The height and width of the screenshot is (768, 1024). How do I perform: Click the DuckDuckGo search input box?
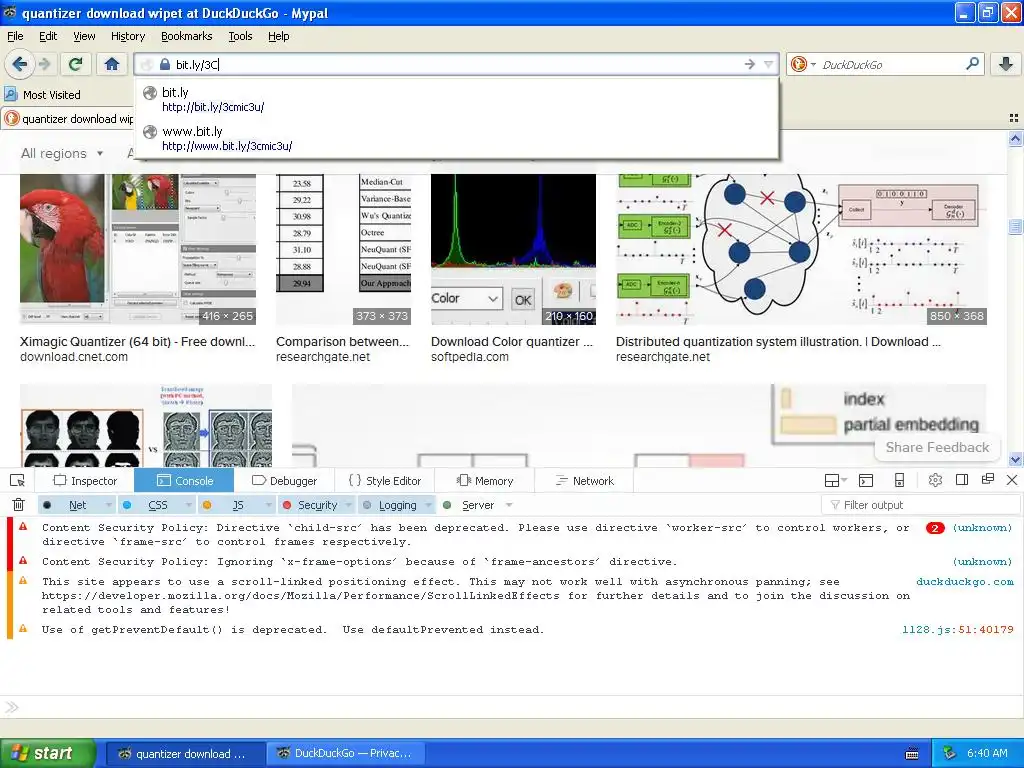(x=888, y=64)
